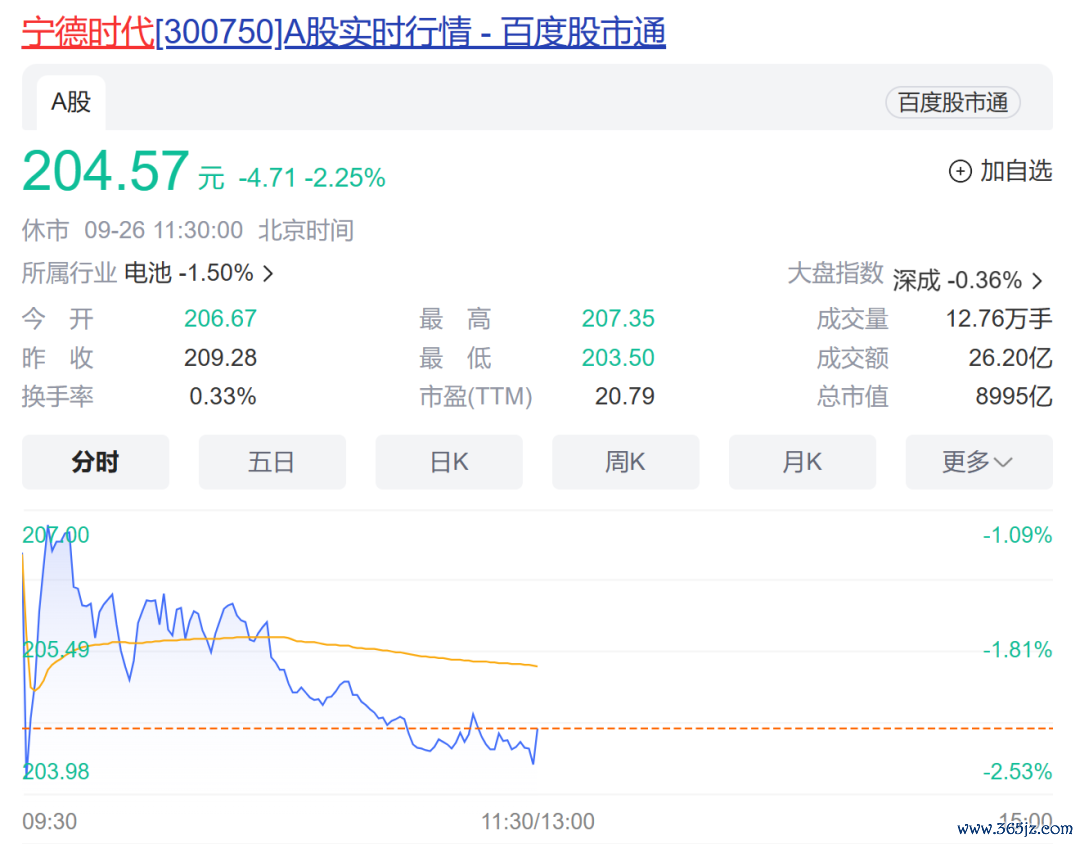The image size is (1080, 844).
Task: Expand industry details with chevron after -1.50%
Action: [269, 274]
